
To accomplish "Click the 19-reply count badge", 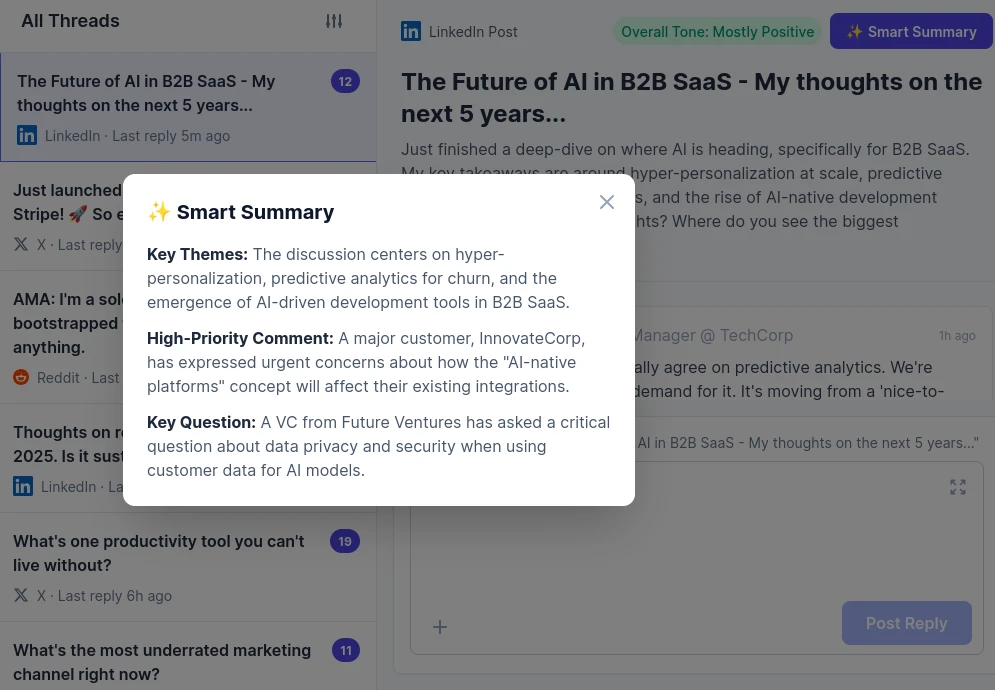I will [x=345, y=541].
